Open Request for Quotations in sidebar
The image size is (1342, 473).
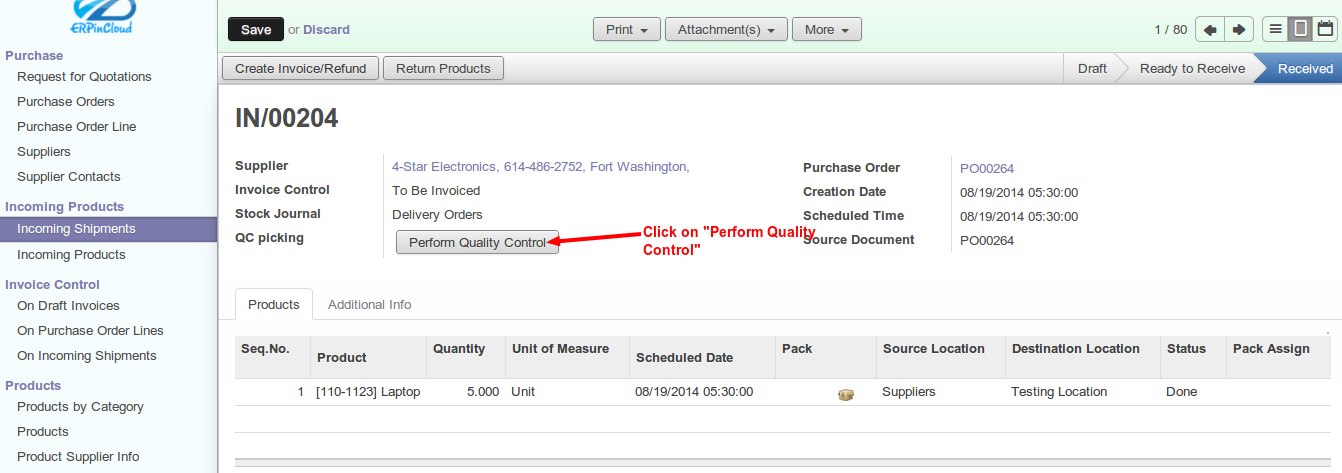tap(84, 76)
